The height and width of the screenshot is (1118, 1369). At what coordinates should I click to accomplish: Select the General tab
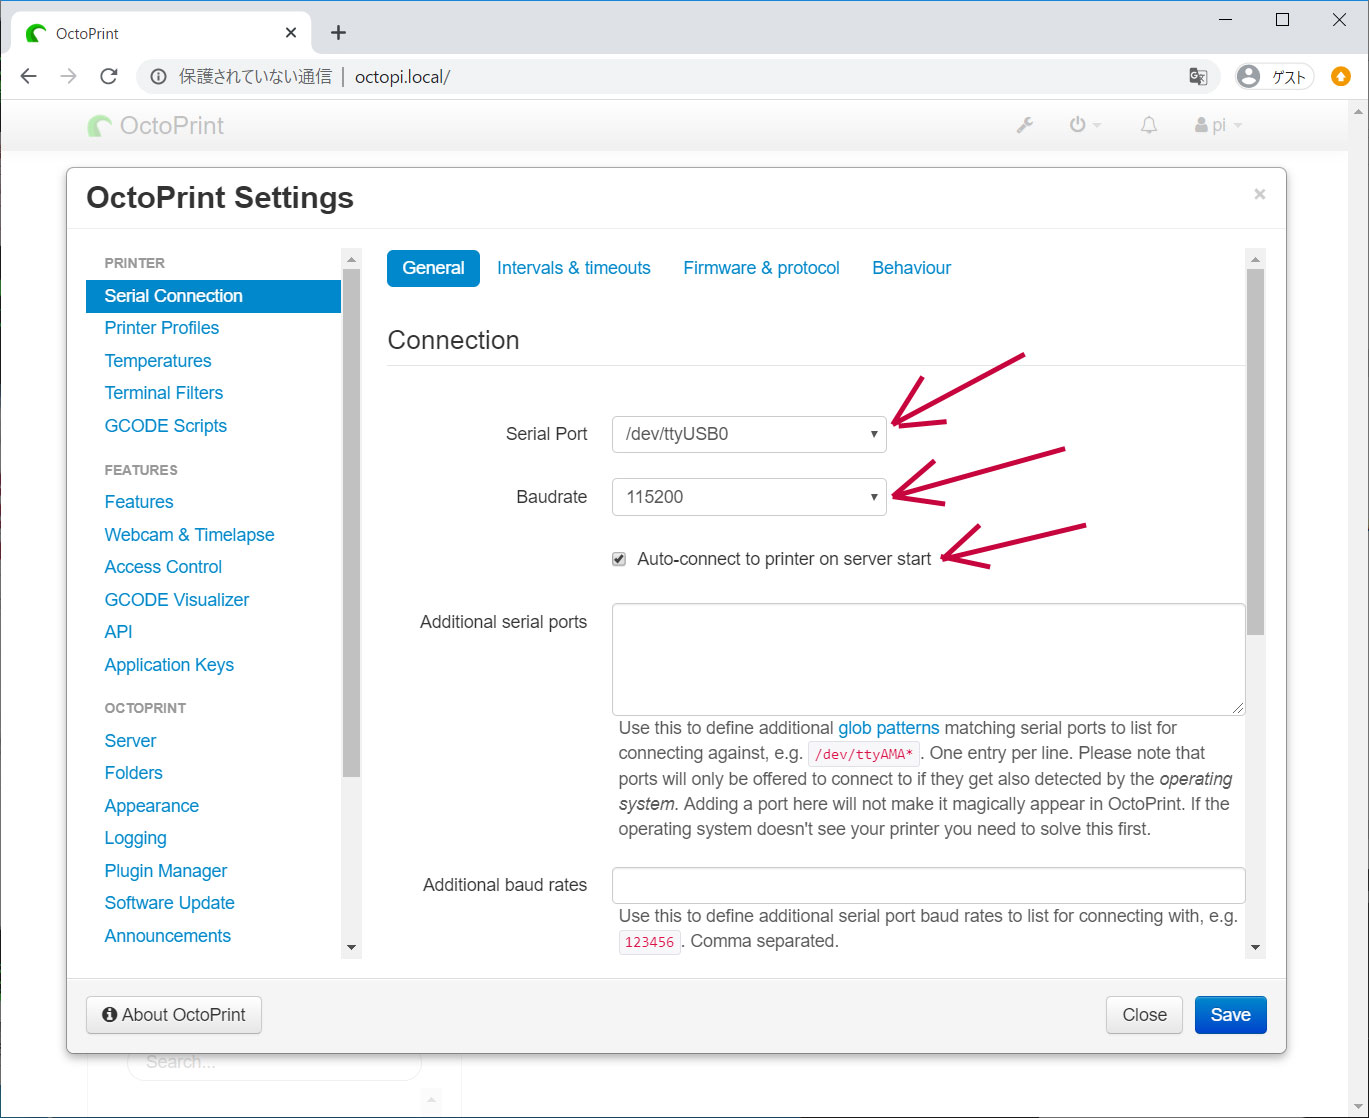[433, 268]
